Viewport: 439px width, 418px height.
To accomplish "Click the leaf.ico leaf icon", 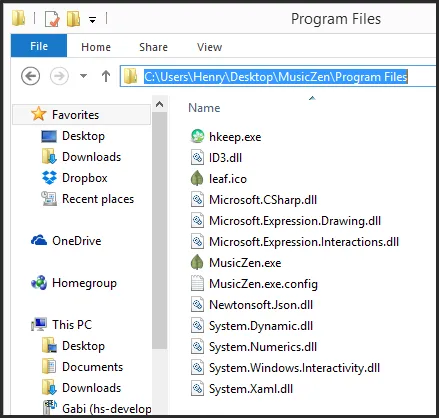I will coord(197,178).
